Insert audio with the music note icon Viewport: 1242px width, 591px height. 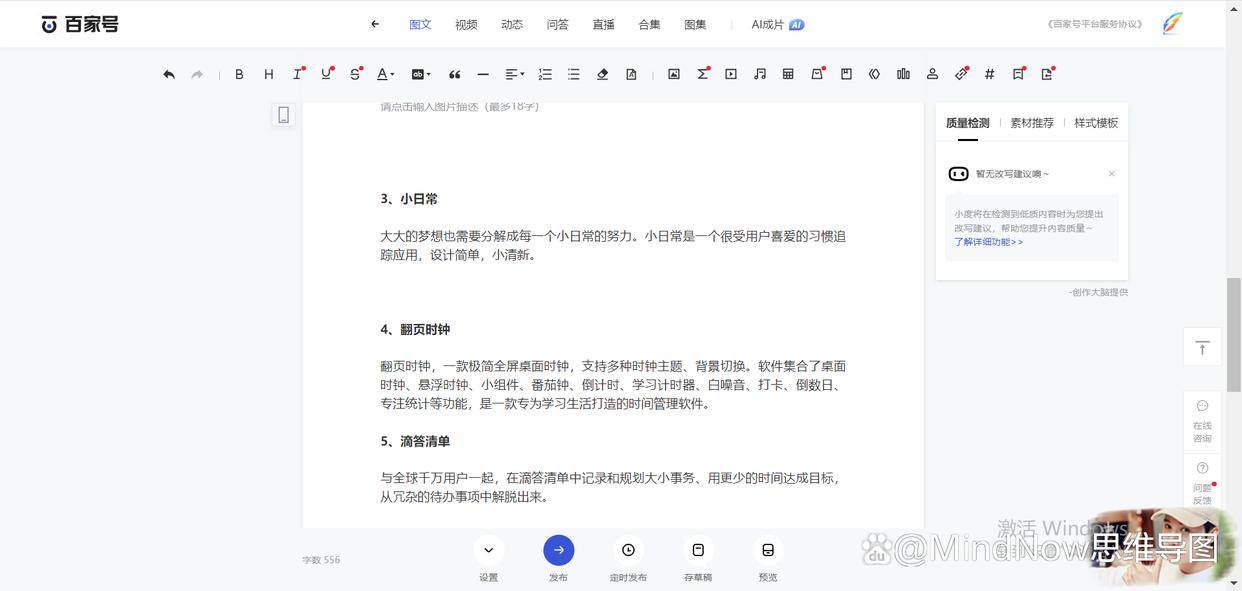[x=760, y=74]
